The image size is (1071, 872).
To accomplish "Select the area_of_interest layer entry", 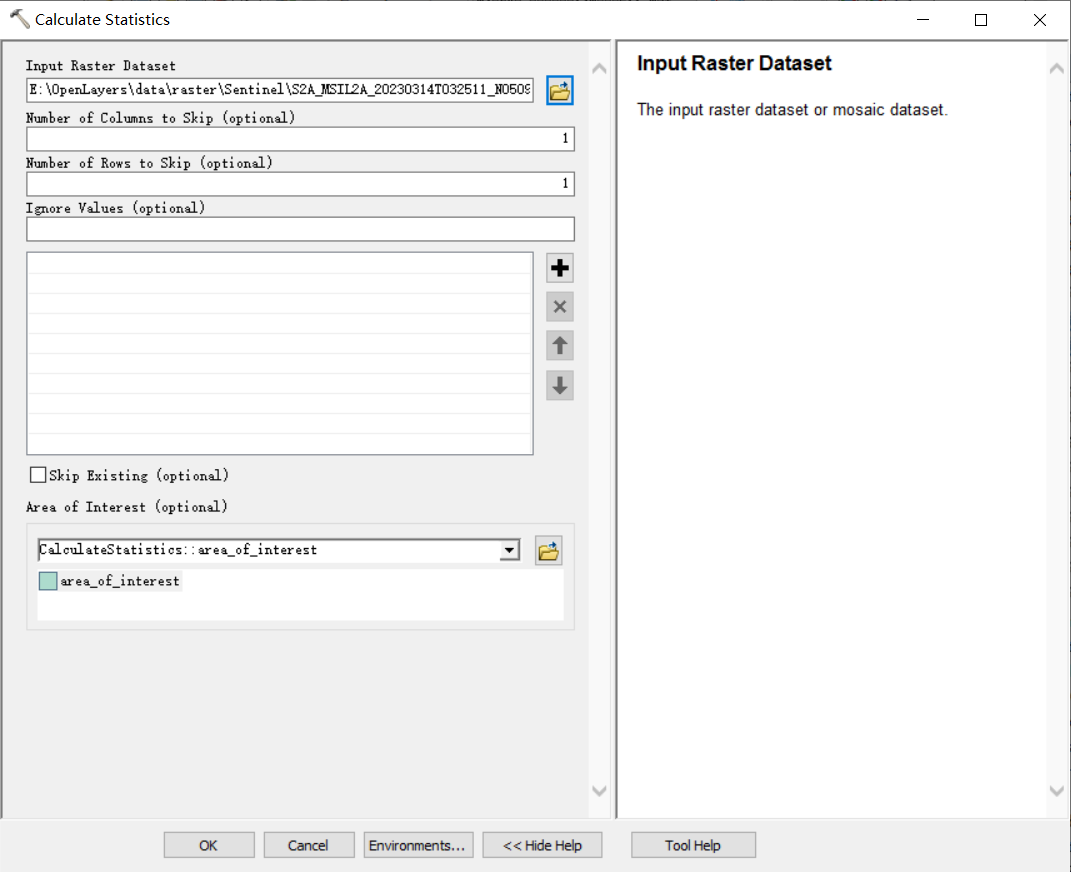I will coord(120,581).
